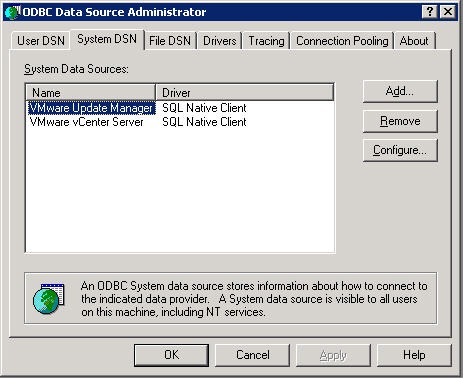Click the Configure... button
The height and width of the screenshot is (378, 463).
(x=400, y=150)
